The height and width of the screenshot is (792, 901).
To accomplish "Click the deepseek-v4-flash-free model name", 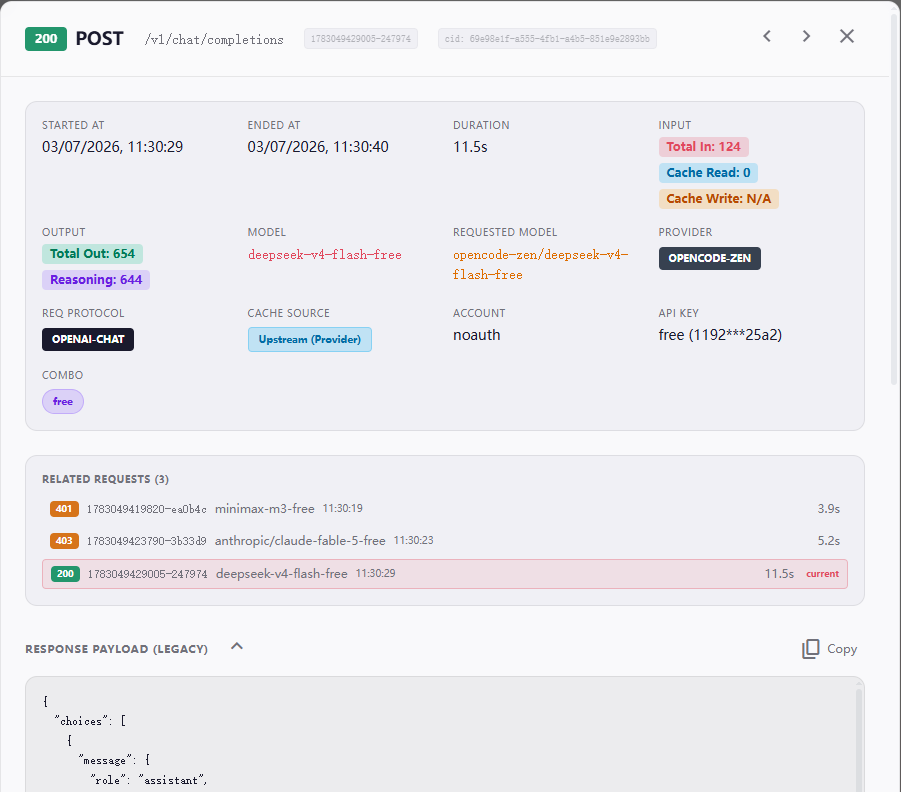I will (x=325, y=255).
